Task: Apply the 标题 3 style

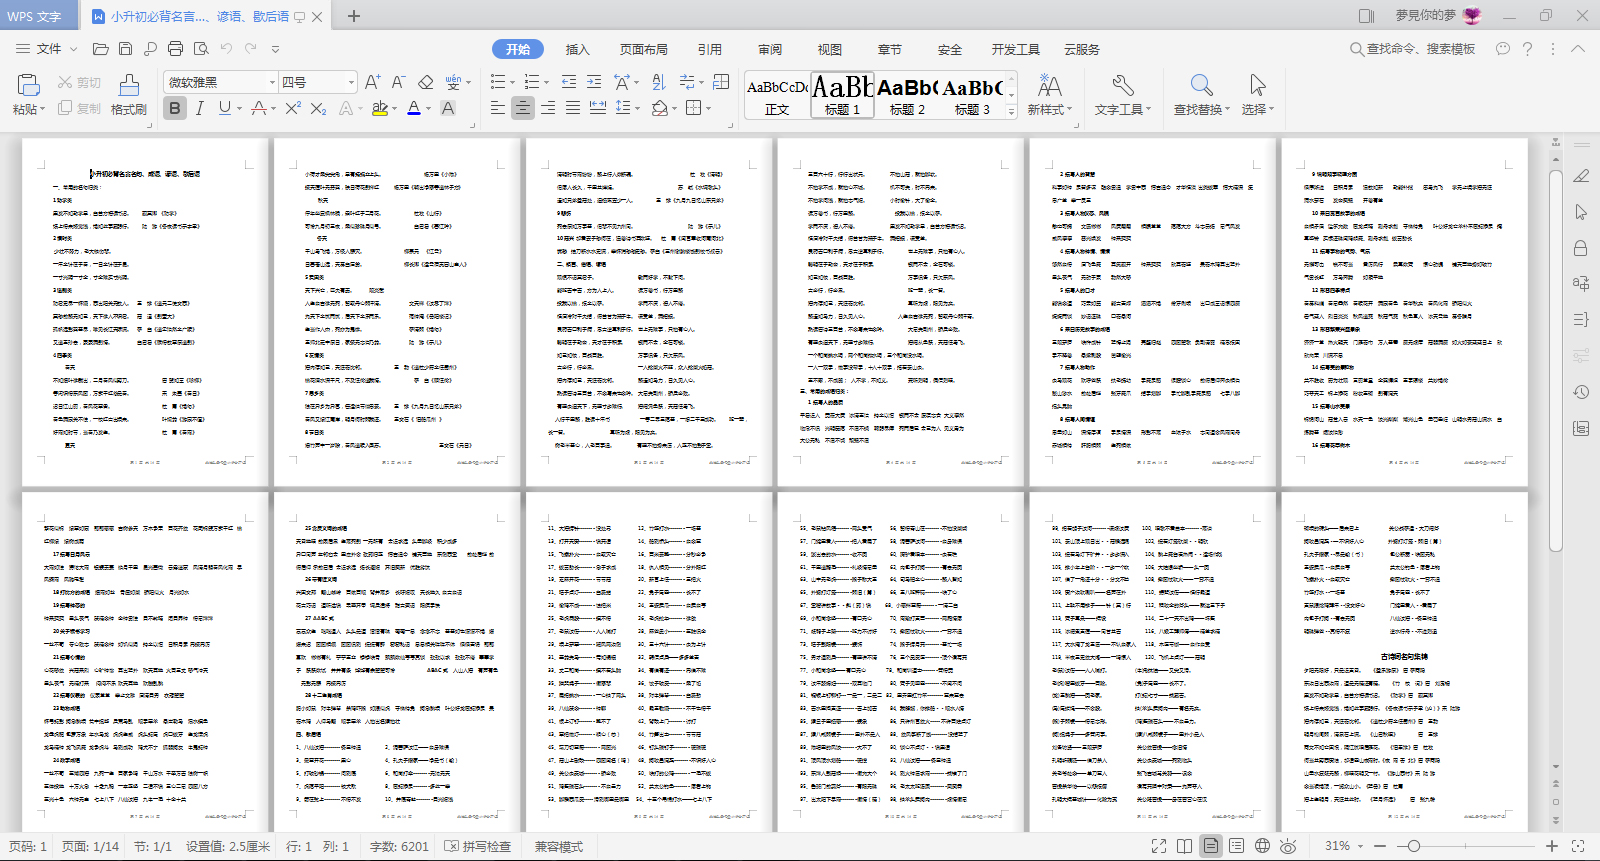Action: point(972,96)
